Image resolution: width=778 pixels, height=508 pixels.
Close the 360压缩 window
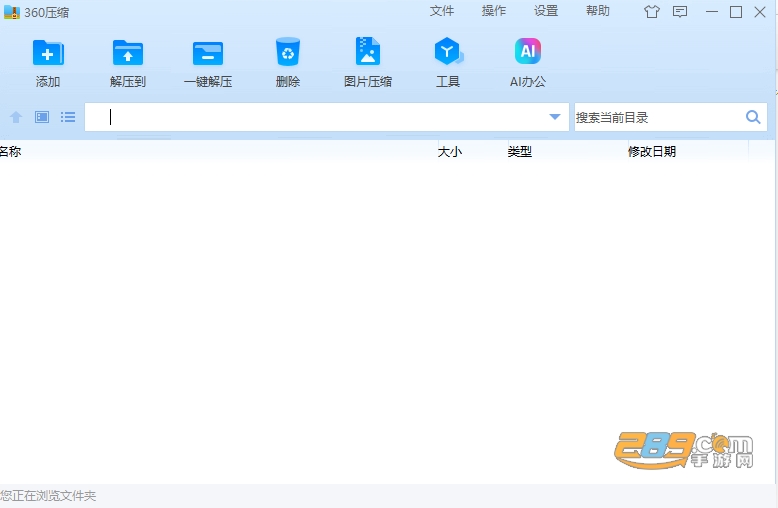tap(760, 12)
